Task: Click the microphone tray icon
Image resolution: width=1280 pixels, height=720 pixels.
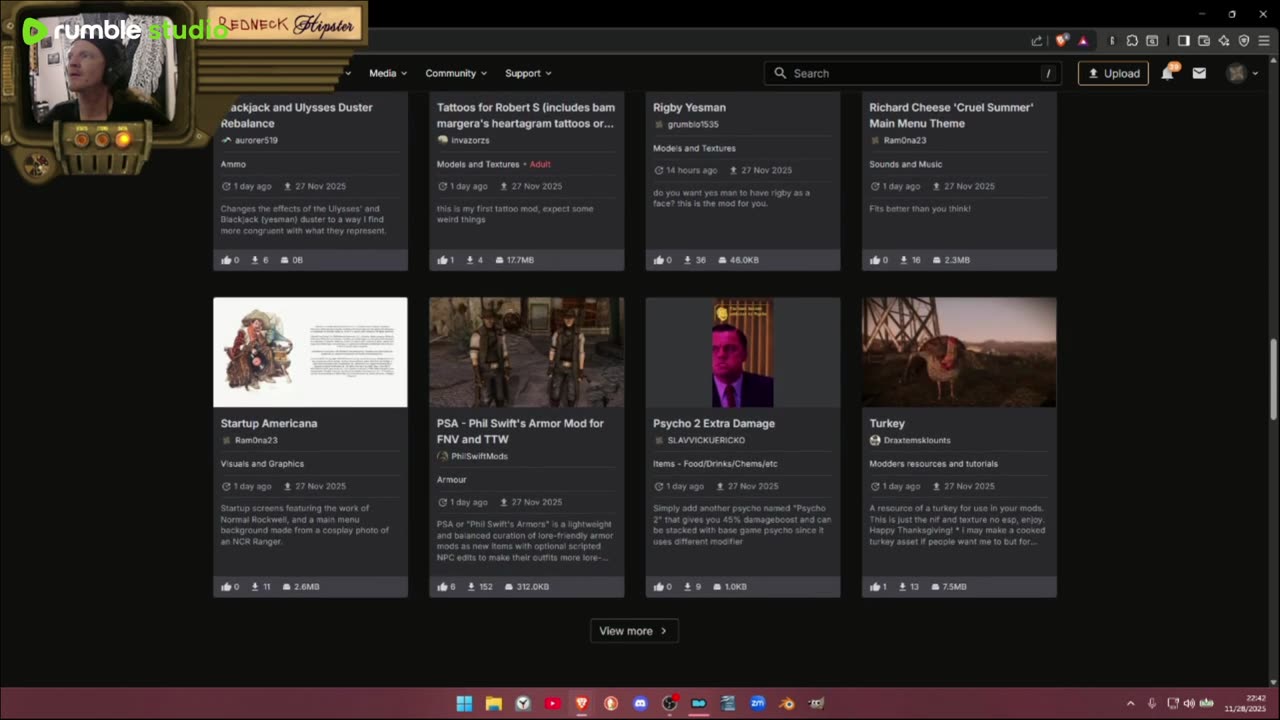Action: click(1152, 703)
